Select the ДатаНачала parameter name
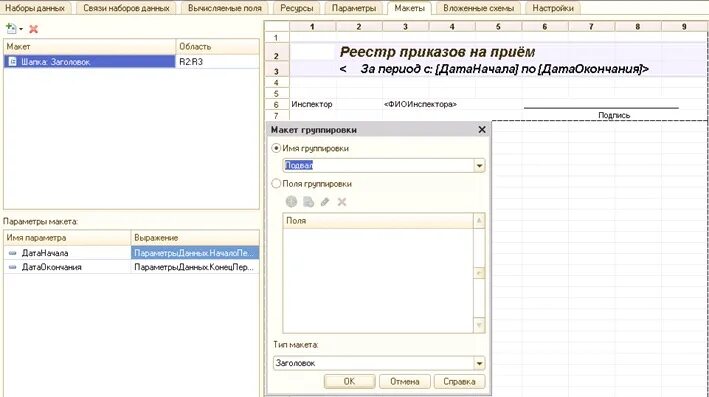This screenshot has width=709, height=397. 45,253
